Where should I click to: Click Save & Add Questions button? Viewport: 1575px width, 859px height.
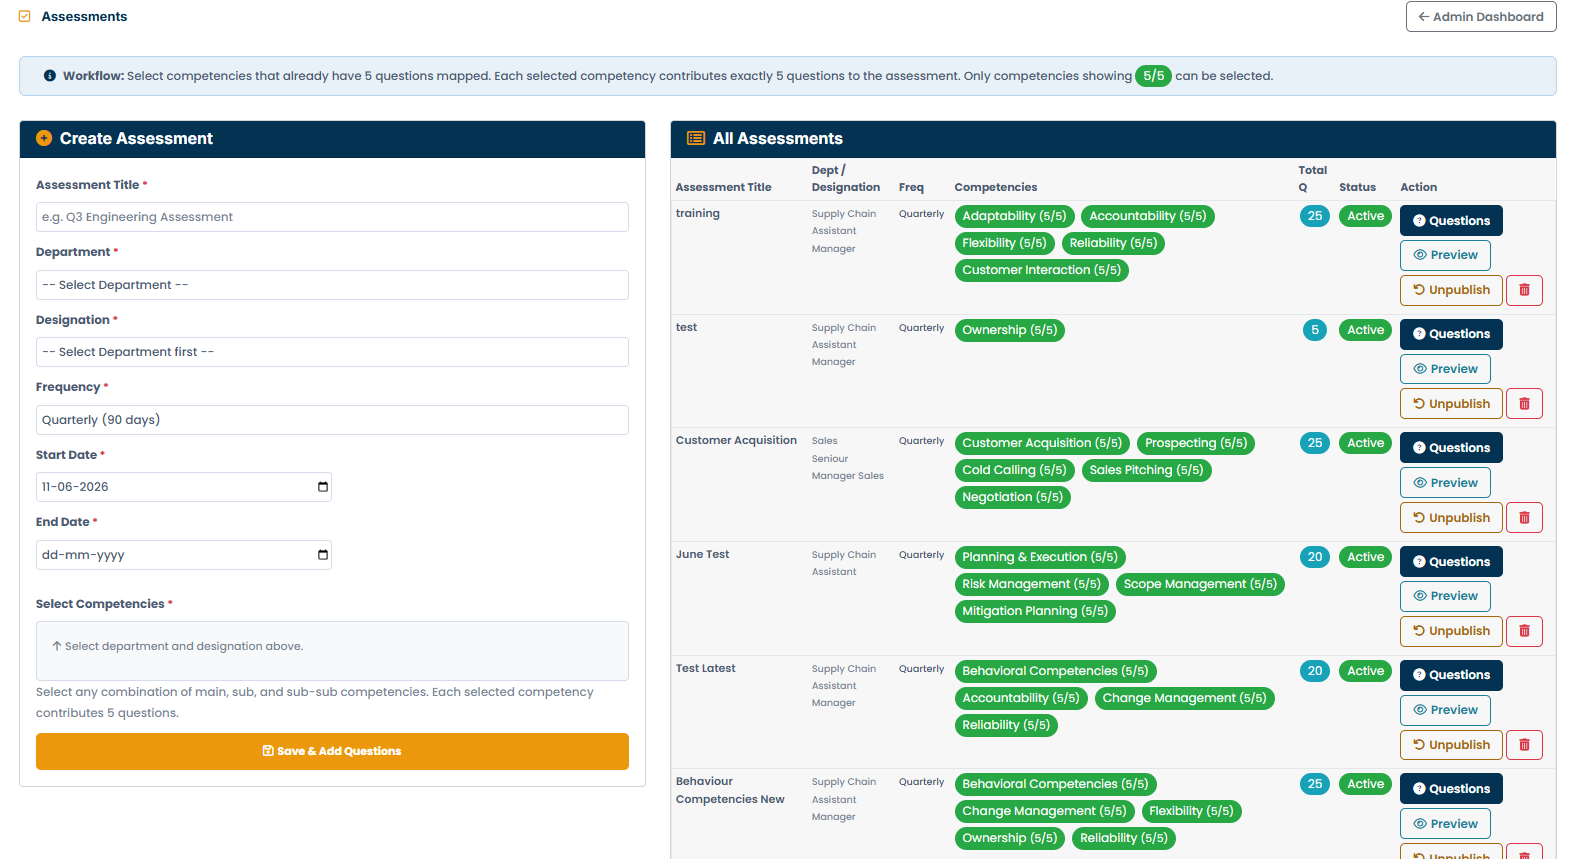coord(332,751)
